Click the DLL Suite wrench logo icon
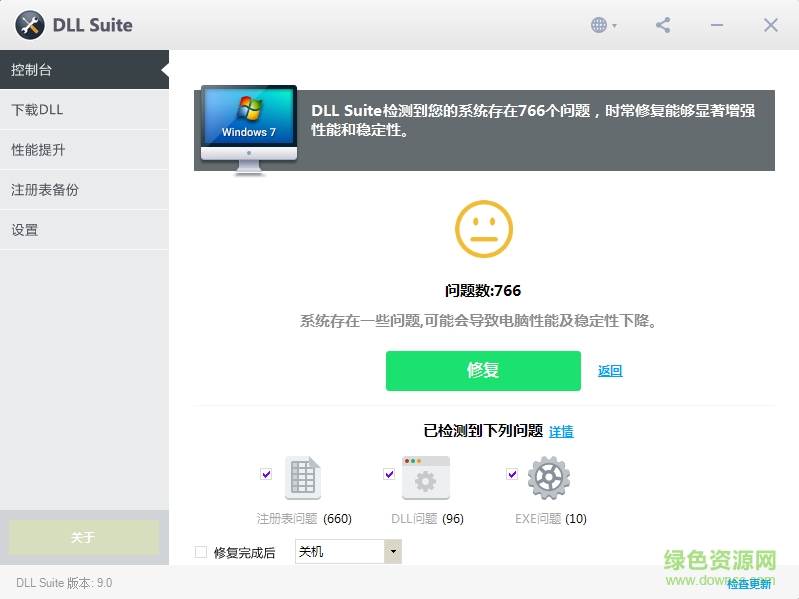 click(x=30, y=25)
